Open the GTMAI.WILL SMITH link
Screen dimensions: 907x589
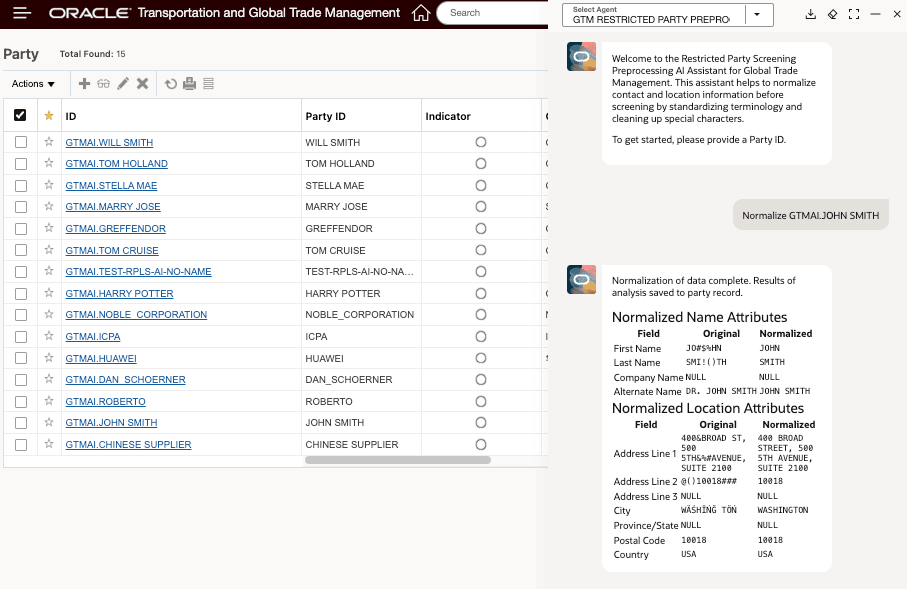[109, 142]
